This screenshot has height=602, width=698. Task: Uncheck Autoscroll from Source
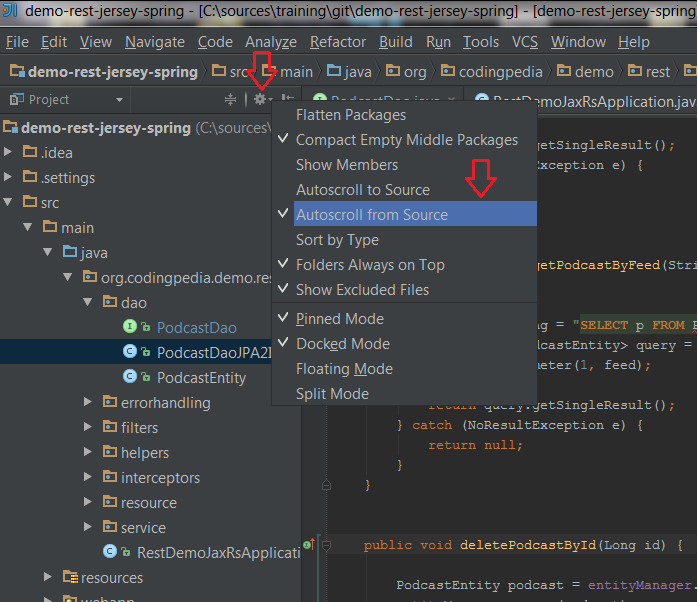pos(371,215)
